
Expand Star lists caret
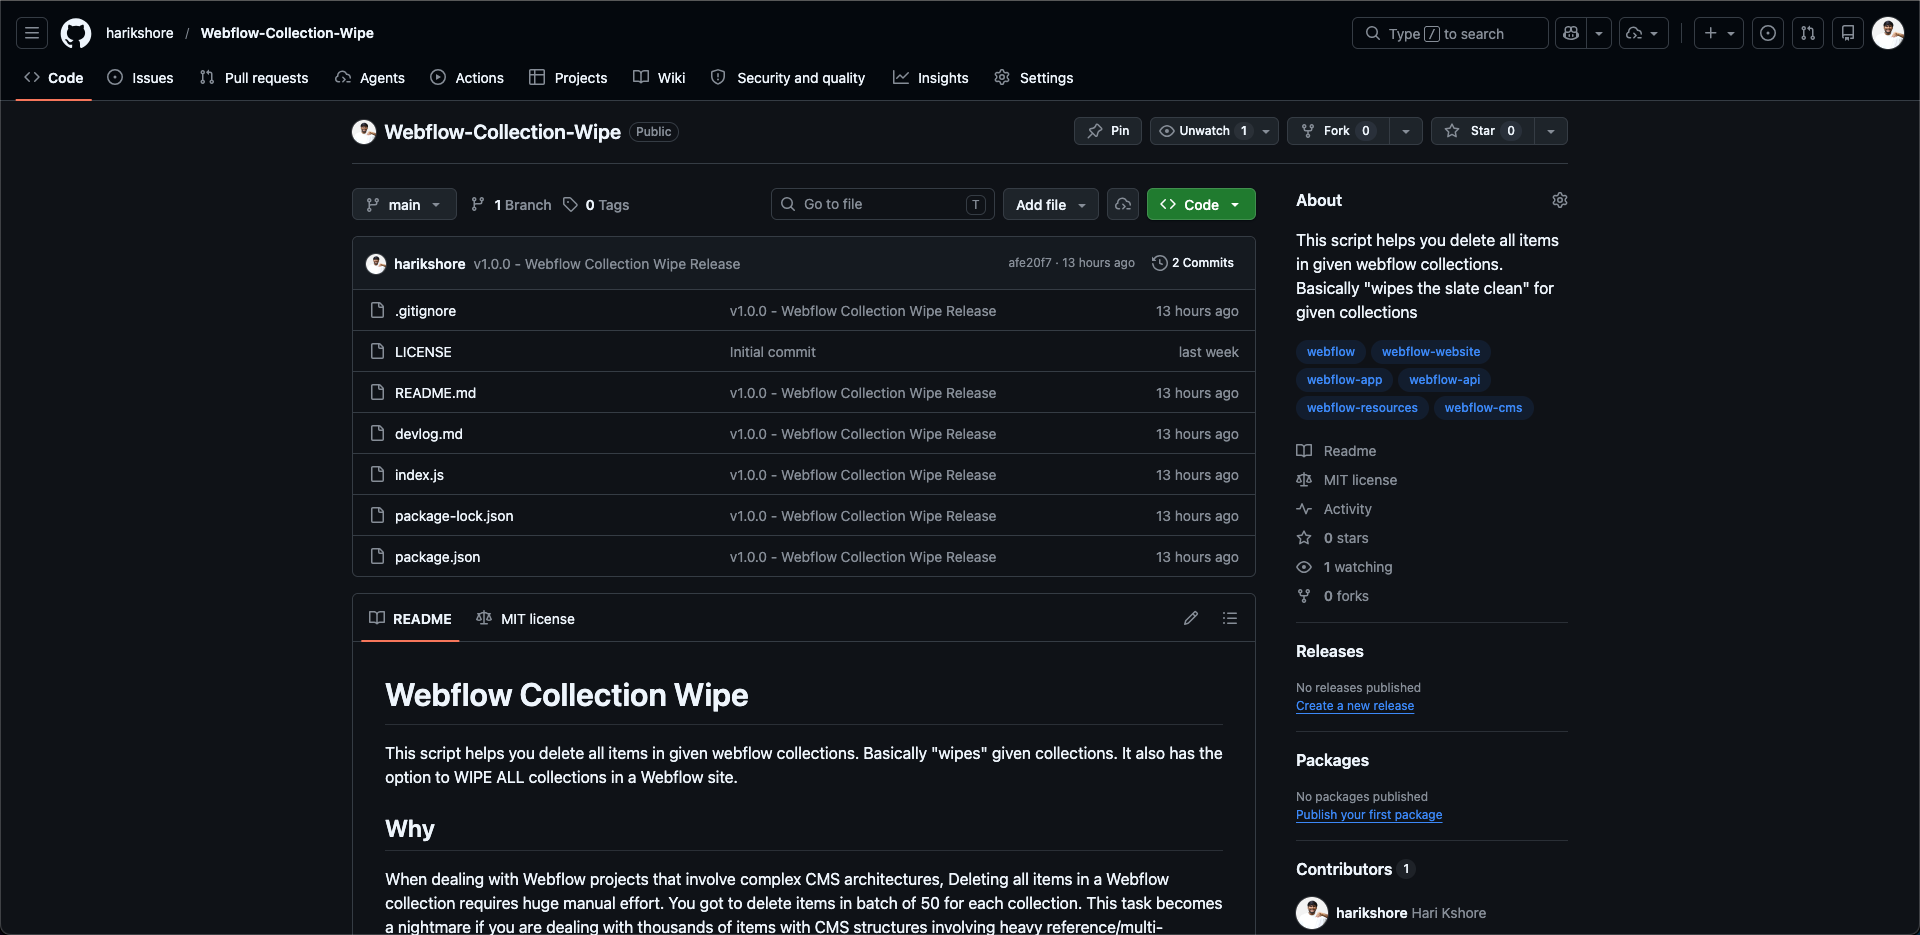click(x=1551, y=131)
